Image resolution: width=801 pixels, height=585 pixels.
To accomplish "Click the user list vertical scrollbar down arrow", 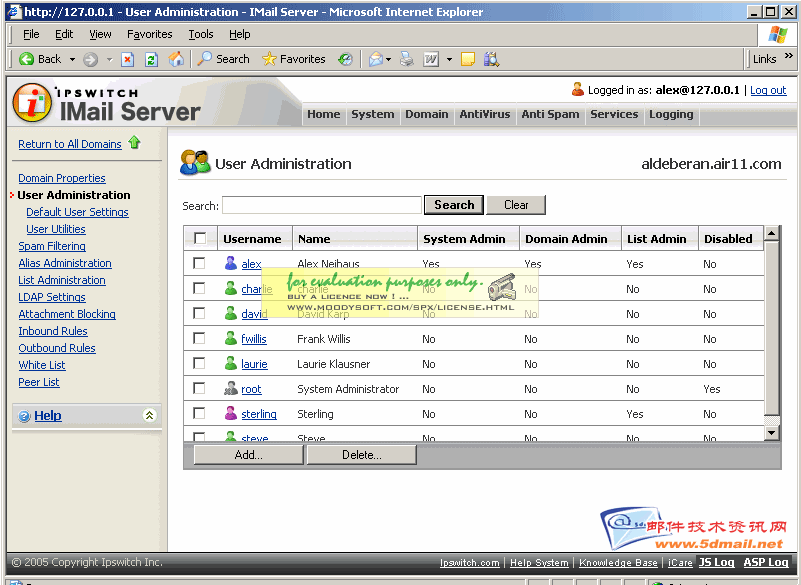I will [x=771, y=432].
